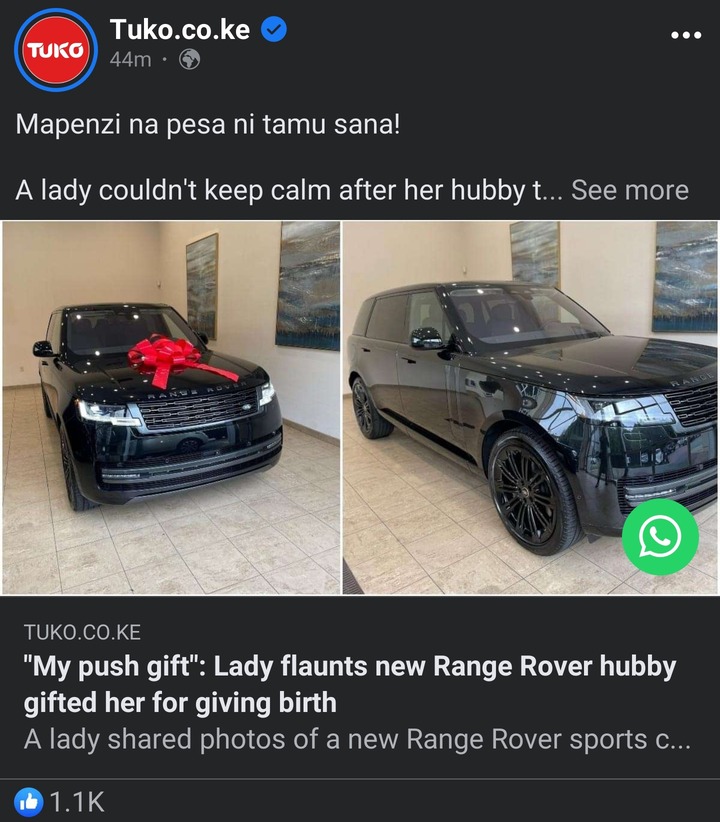
Task: Click the blue verified badge checkmark
Action: click(274, 29)
